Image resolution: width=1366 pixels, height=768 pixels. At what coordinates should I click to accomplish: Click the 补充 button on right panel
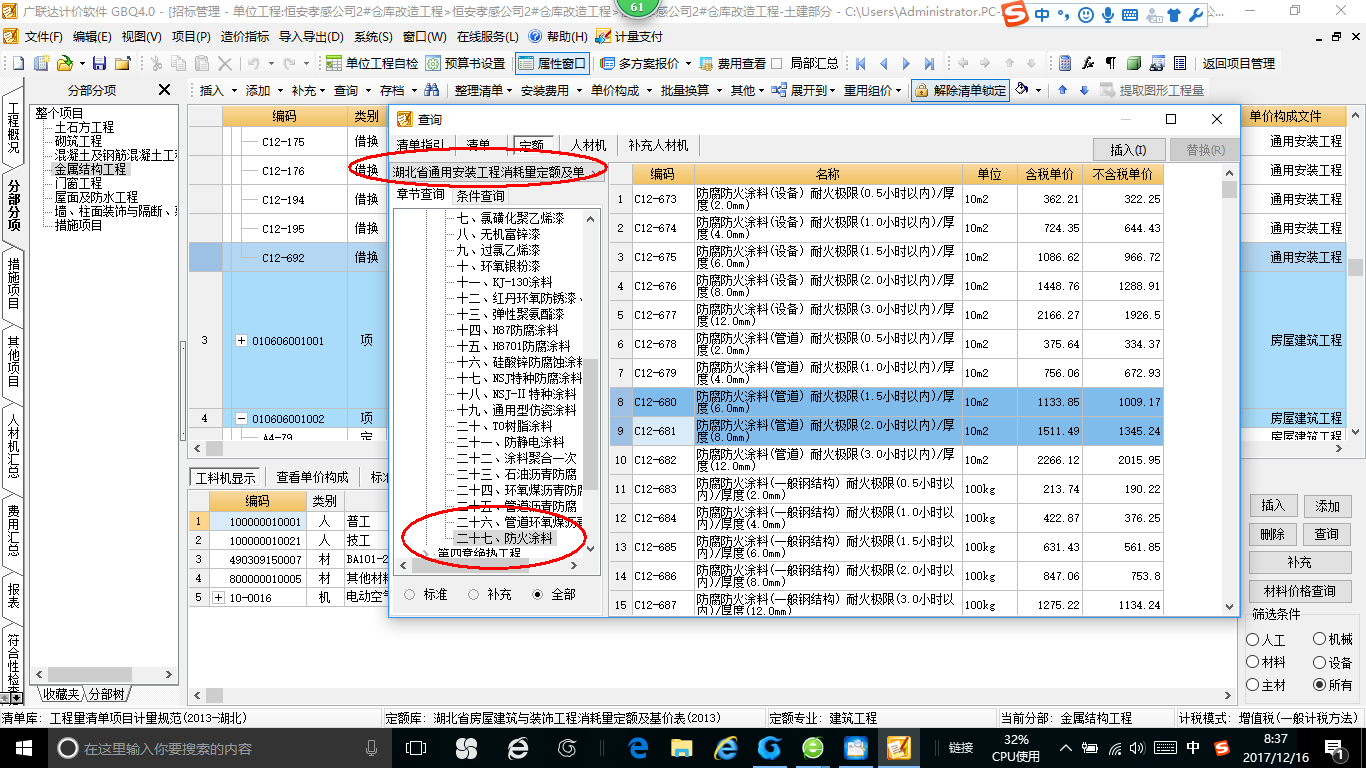click(x=1299, y=563)
